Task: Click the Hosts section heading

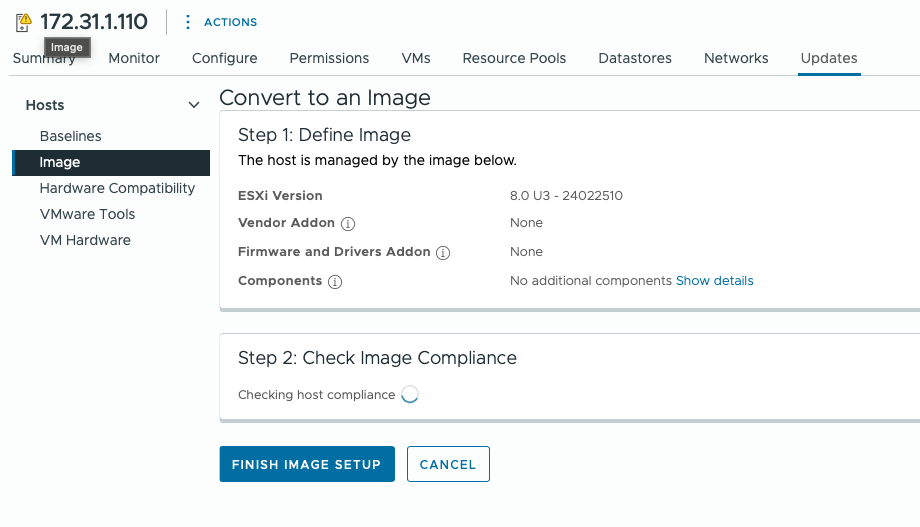Action: [x=45, y=105]
